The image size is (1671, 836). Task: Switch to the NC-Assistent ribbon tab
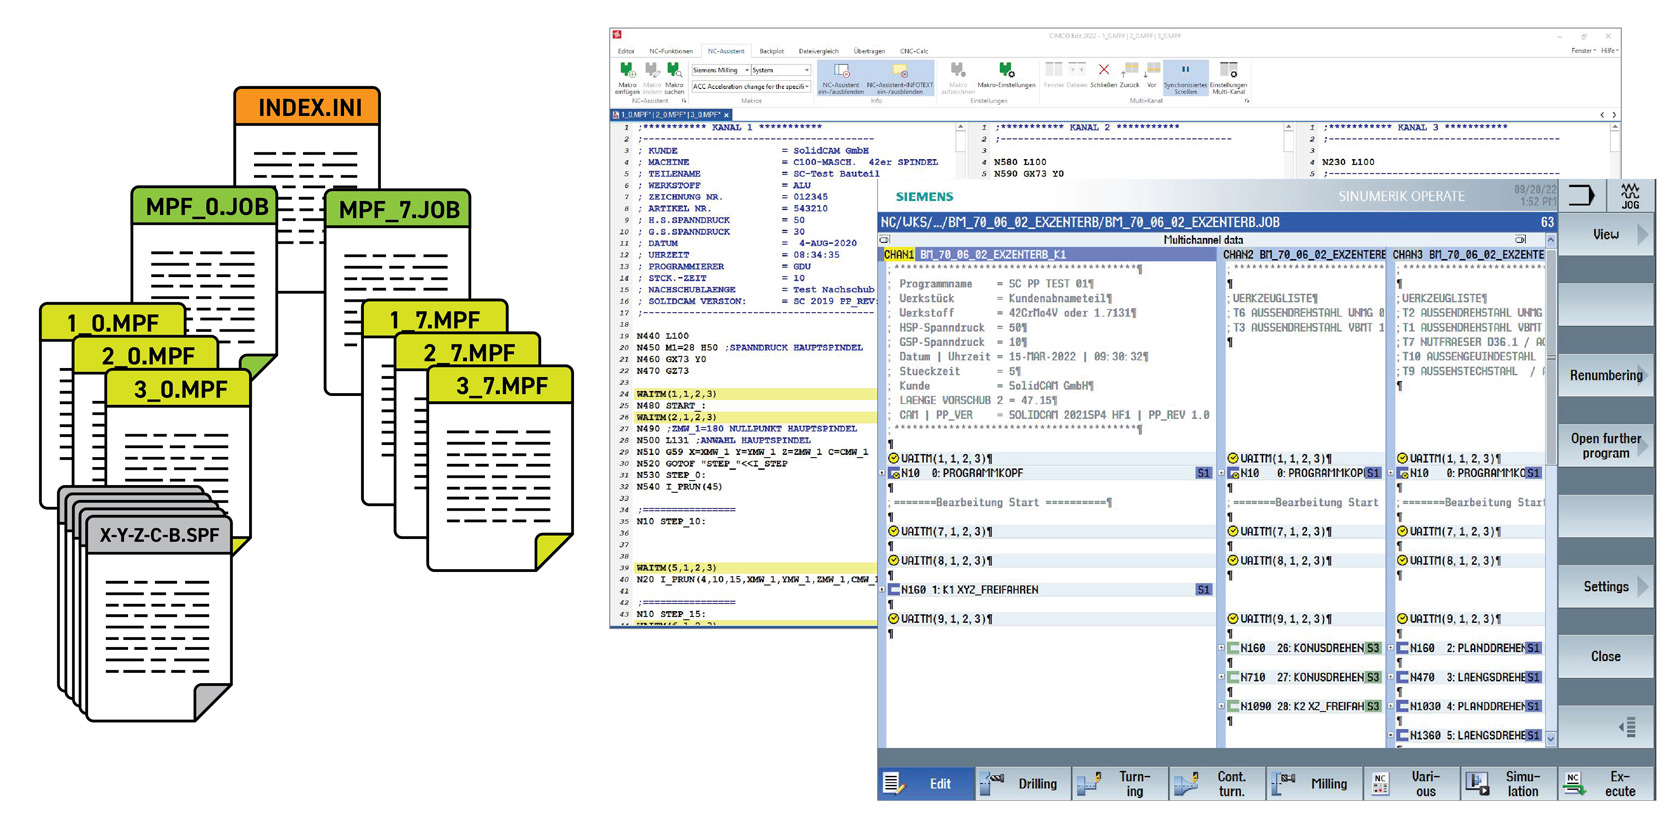pyautogui.click(x=726, y=51)
